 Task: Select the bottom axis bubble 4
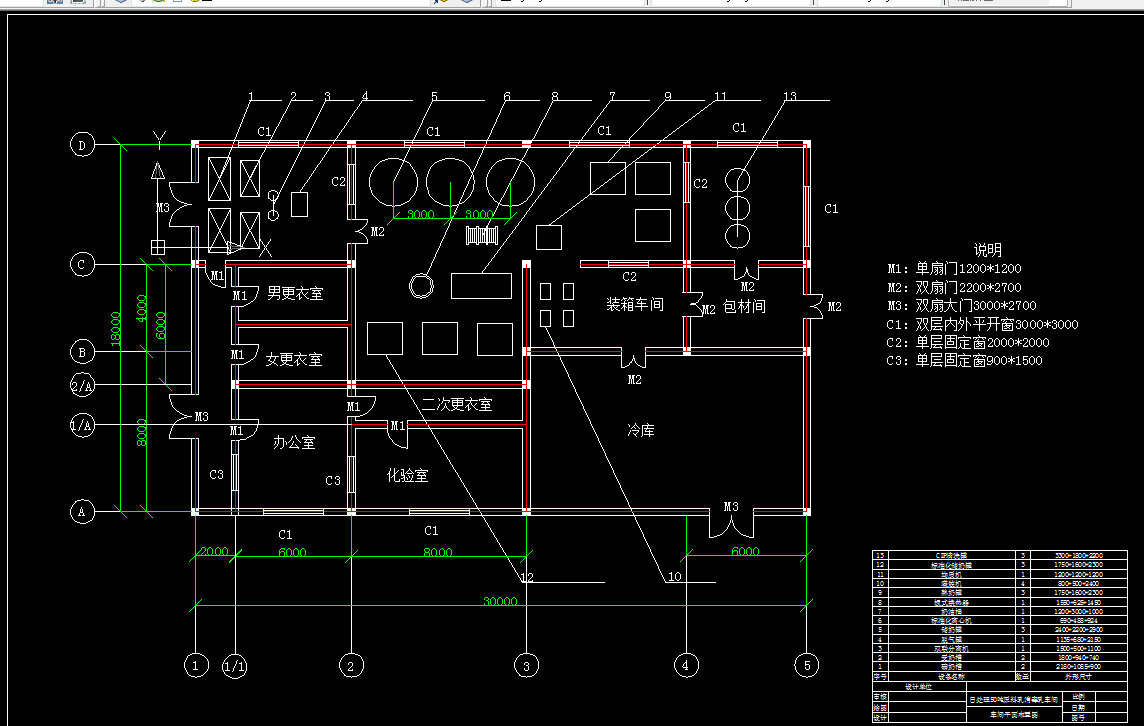point(685,665)
